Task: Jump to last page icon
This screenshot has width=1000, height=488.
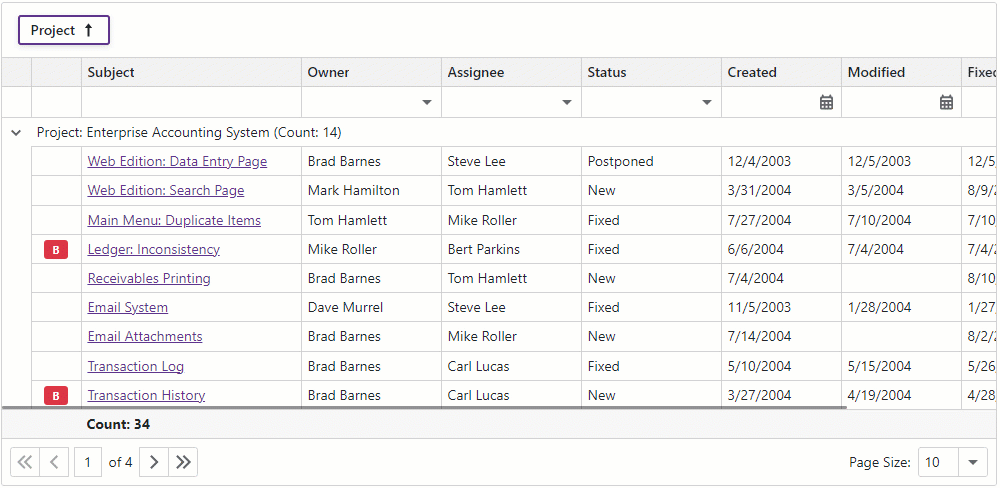Action: [183, 462]
